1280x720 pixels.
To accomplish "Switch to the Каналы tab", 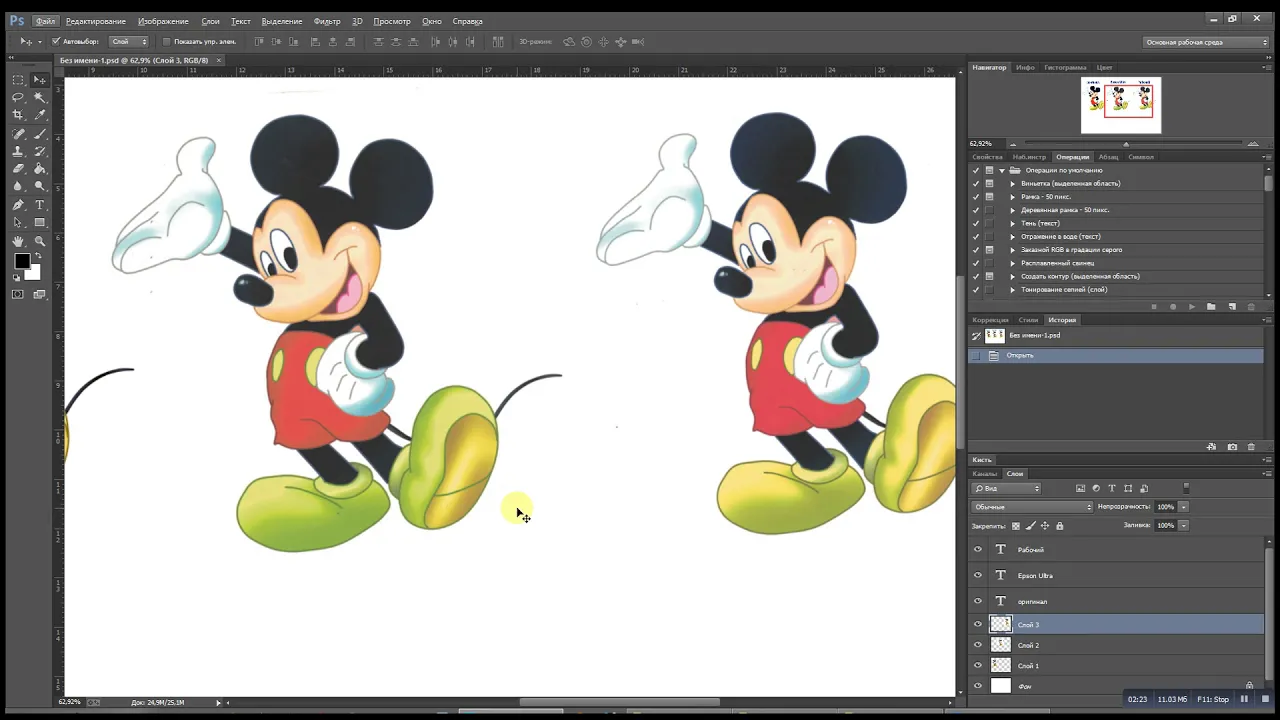I will [x=985, y=473].
